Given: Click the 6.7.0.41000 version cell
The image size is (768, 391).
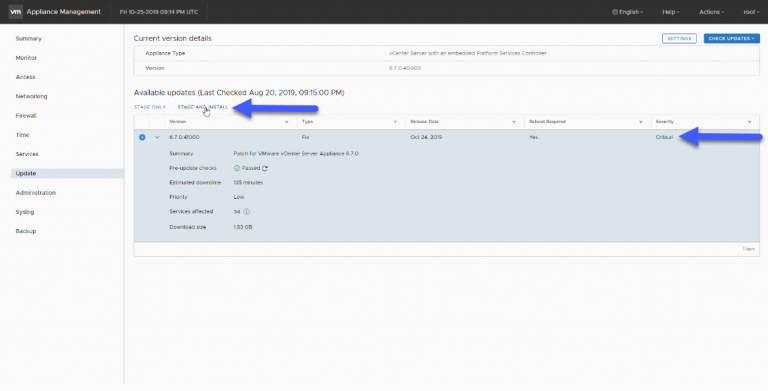Looking at the screenshot, I should pyautogui.click(x=184, y=137).
